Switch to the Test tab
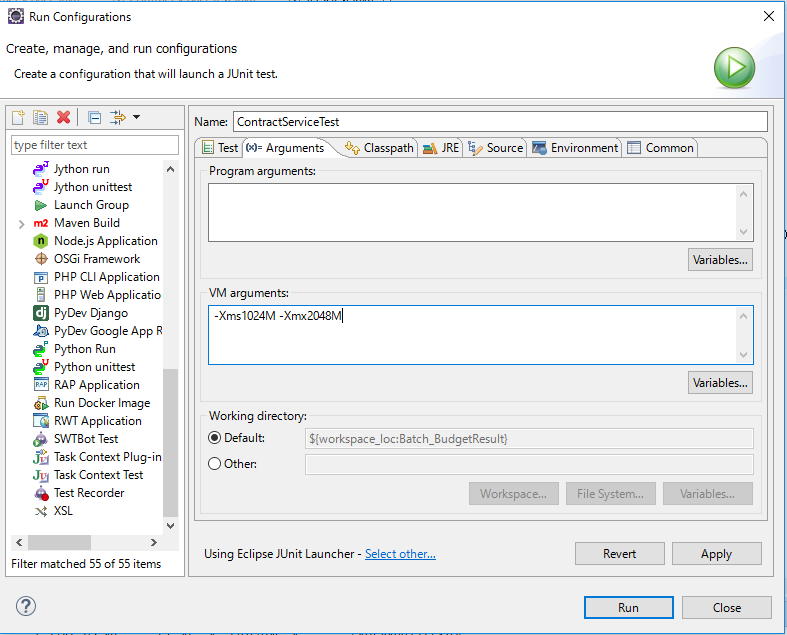 [x=220, y=148]
